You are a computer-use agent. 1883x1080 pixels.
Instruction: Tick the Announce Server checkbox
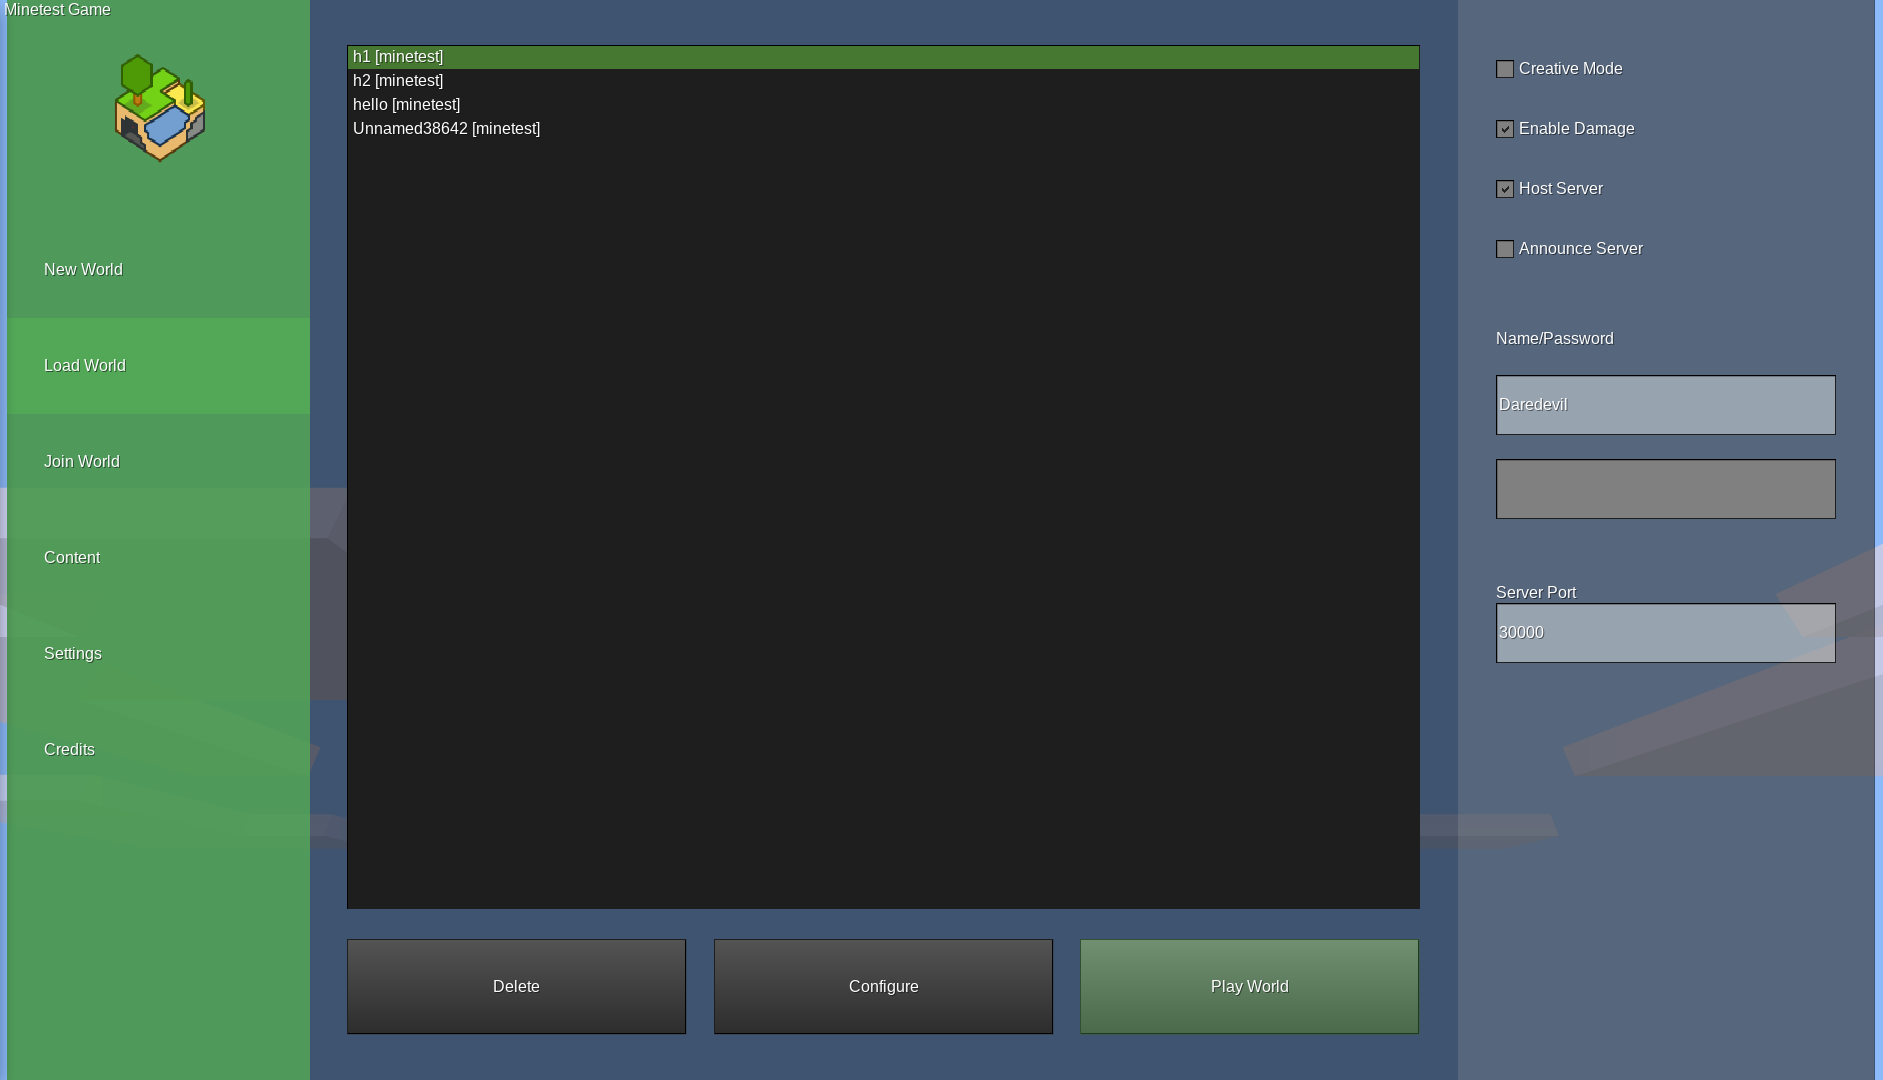(x=1505, y=249)
